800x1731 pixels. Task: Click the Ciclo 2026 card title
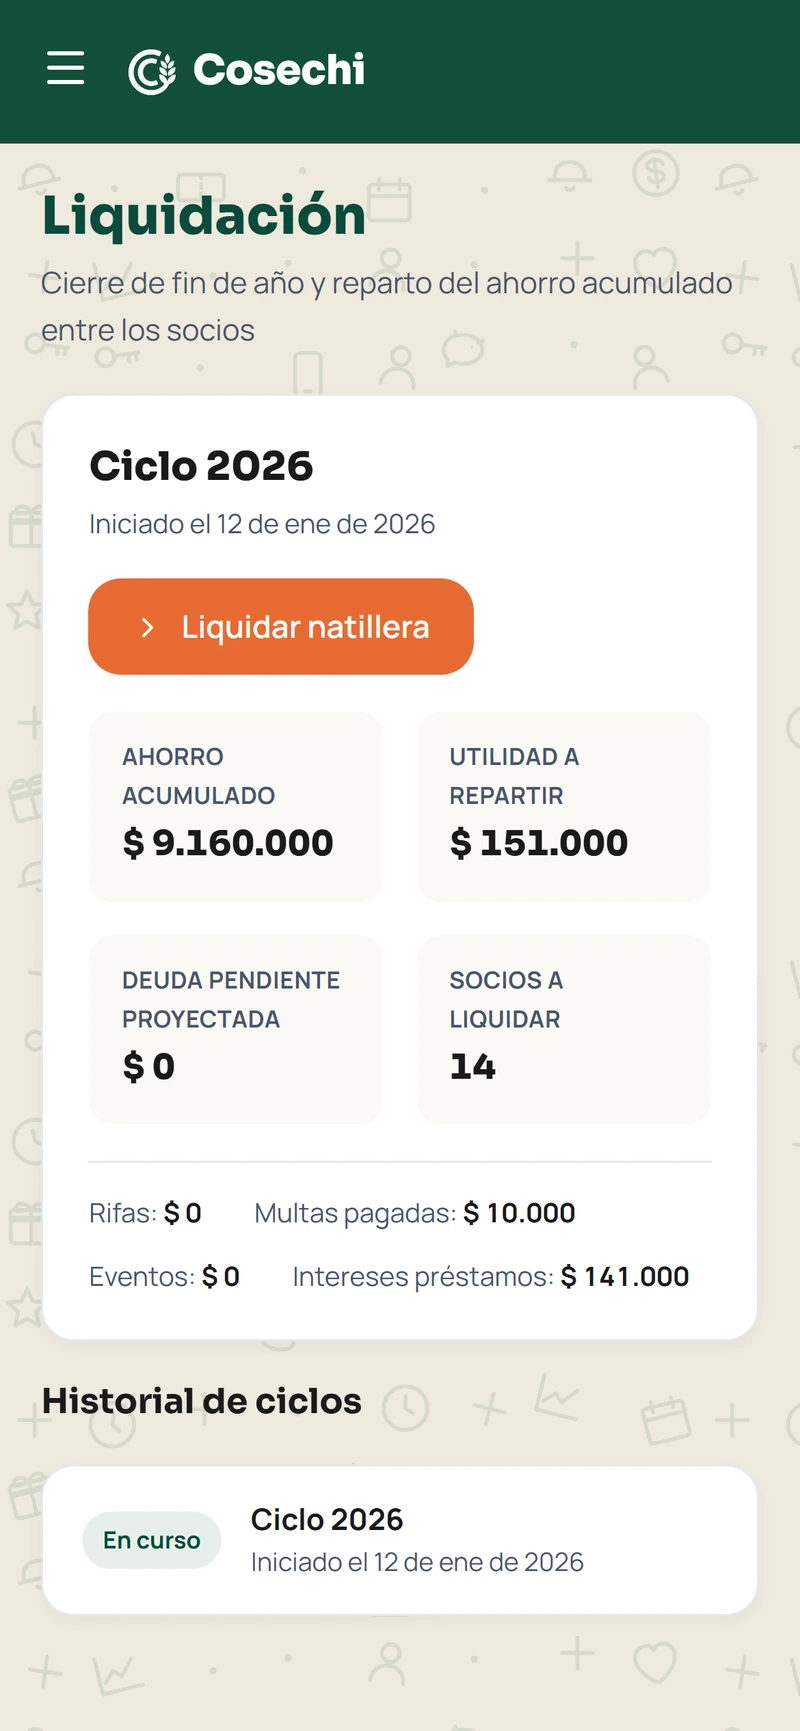pos(201,466)
